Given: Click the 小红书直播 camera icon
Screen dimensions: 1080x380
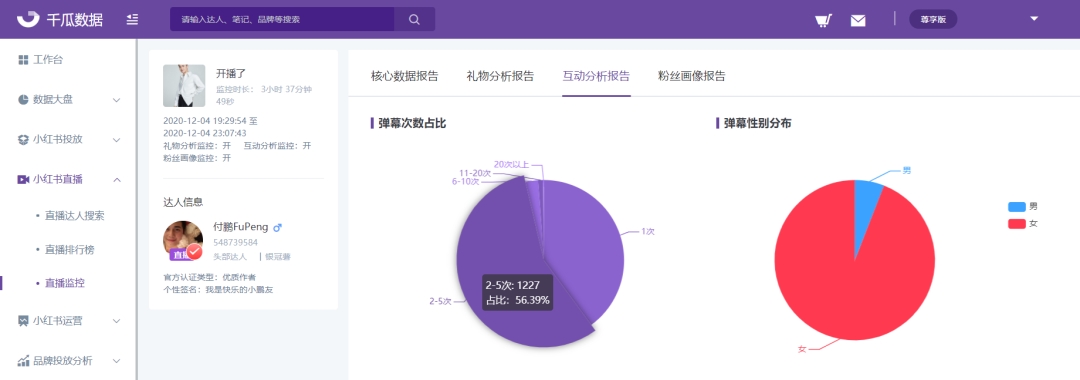Looking at the screenshot, I should click(x=23, y=180).
